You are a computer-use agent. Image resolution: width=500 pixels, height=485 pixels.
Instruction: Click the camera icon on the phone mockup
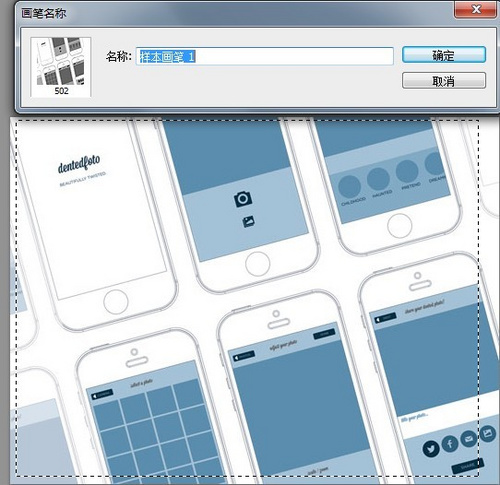243,199
